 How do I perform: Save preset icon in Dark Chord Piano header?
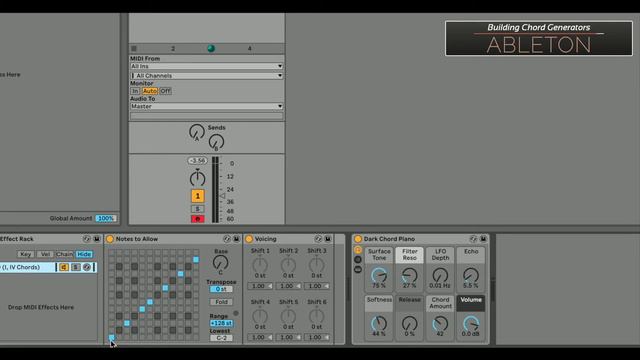click(483, 239)
